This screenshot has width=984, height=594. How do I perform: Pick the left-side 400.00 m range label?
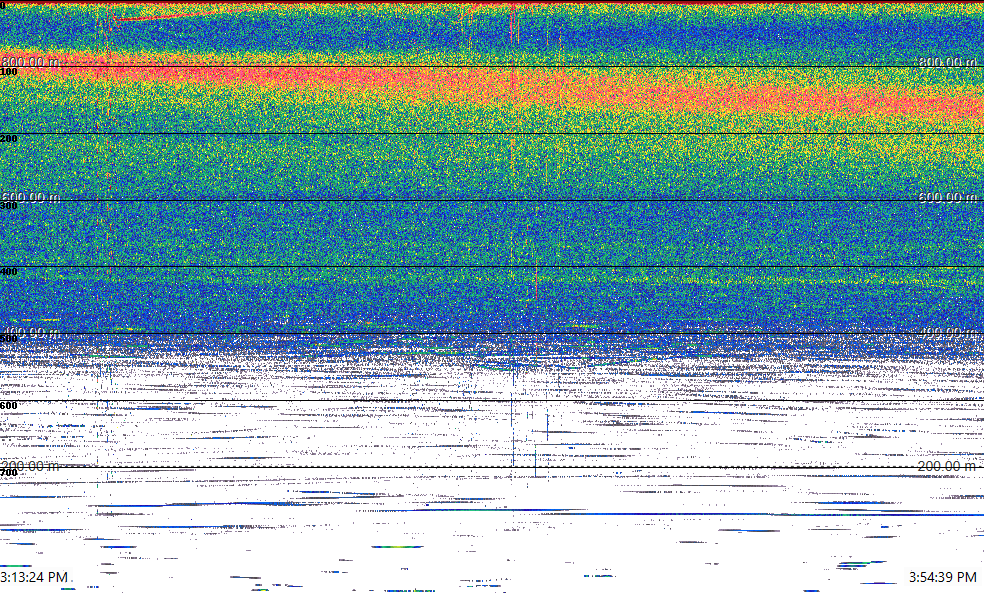pyautogui.click(x=30, y=332)
